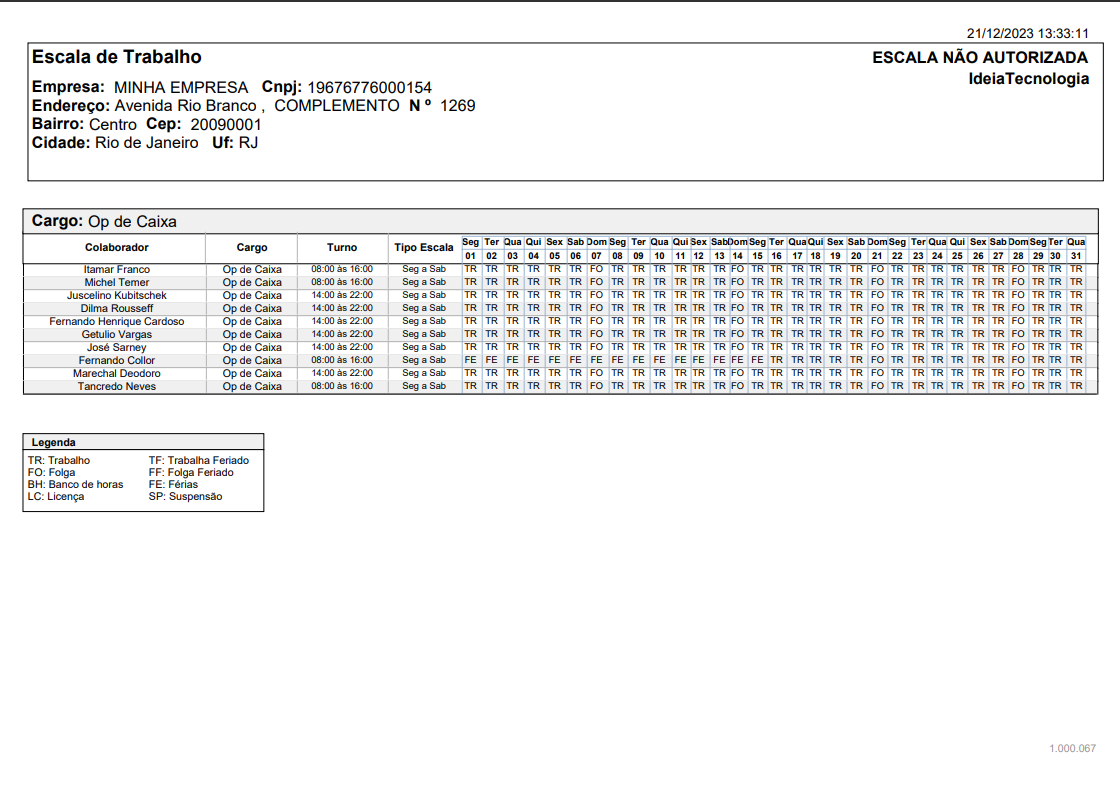Click the Tipo Escala column header
The width and height of the screenshot is (1120, 795).
[423, 247]
